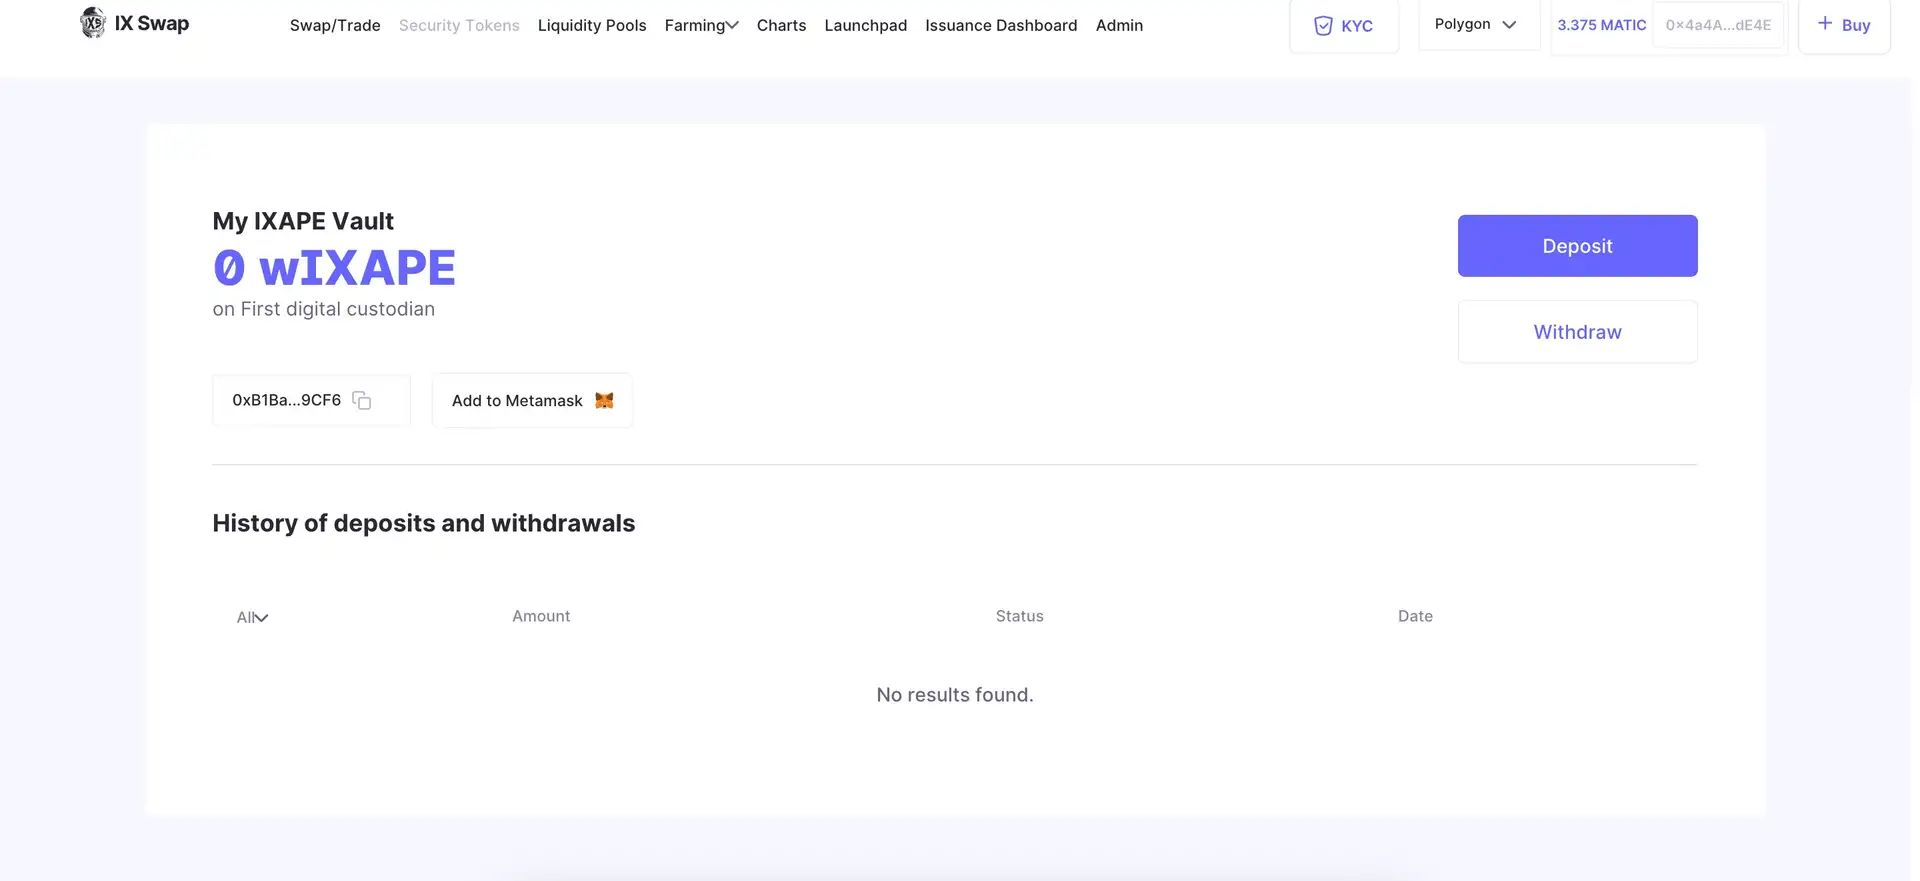Click the IX Swap logo icon
The width and height of the screenshot is (1920, 881).
93,23
